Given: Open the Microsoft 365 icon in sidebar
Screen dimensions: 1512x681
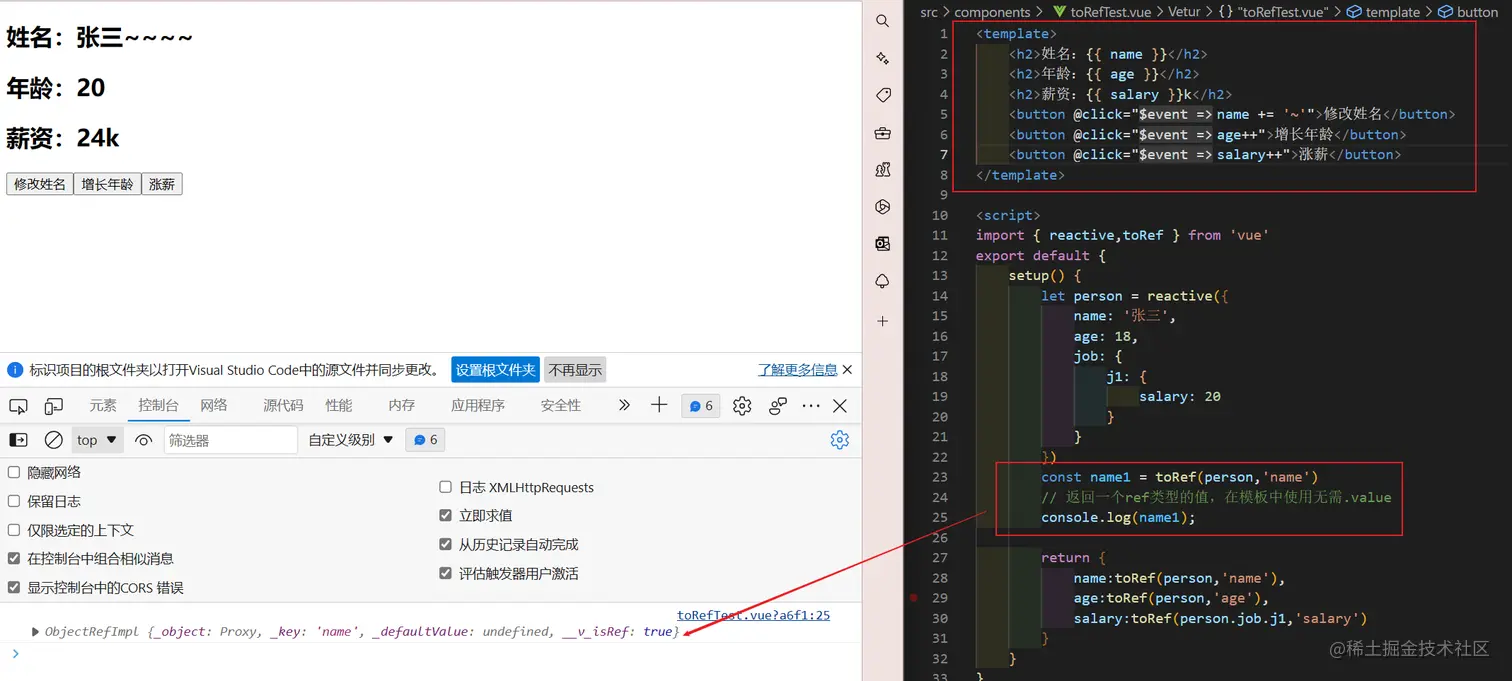Looking at the screenshot, I should (x=882, y=207).
